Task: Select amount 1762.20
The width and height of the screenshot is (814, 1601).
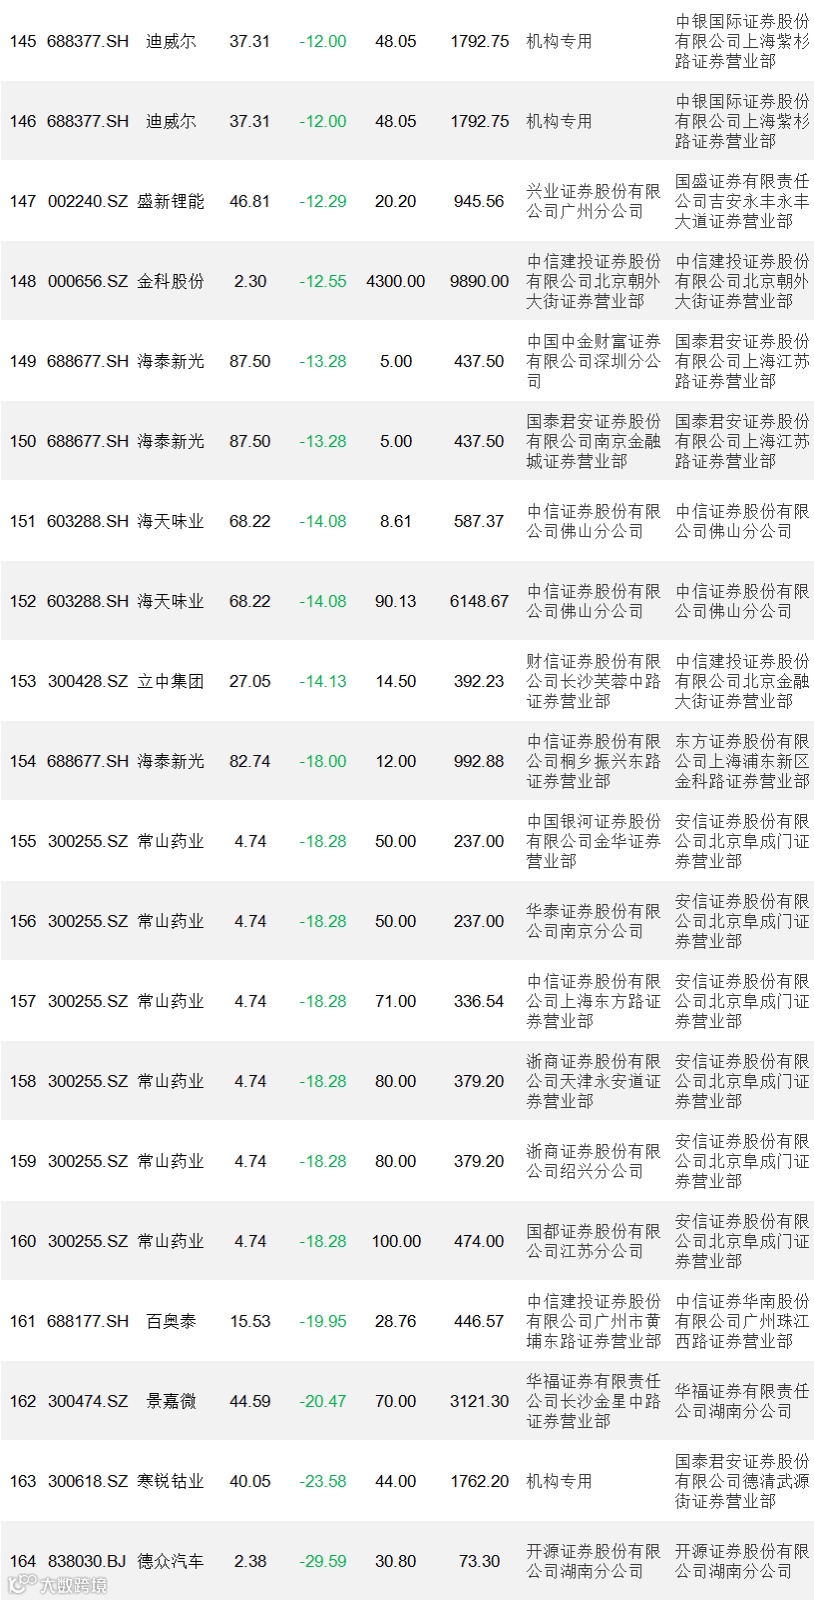Action: pos(479,1481)
